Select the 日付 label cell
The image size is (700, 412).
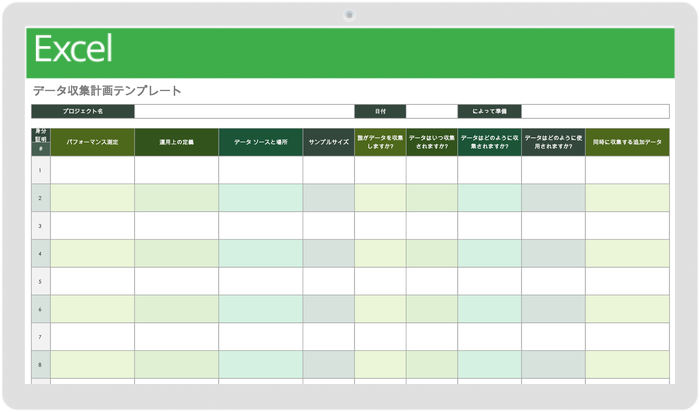(x=380, y=111)
